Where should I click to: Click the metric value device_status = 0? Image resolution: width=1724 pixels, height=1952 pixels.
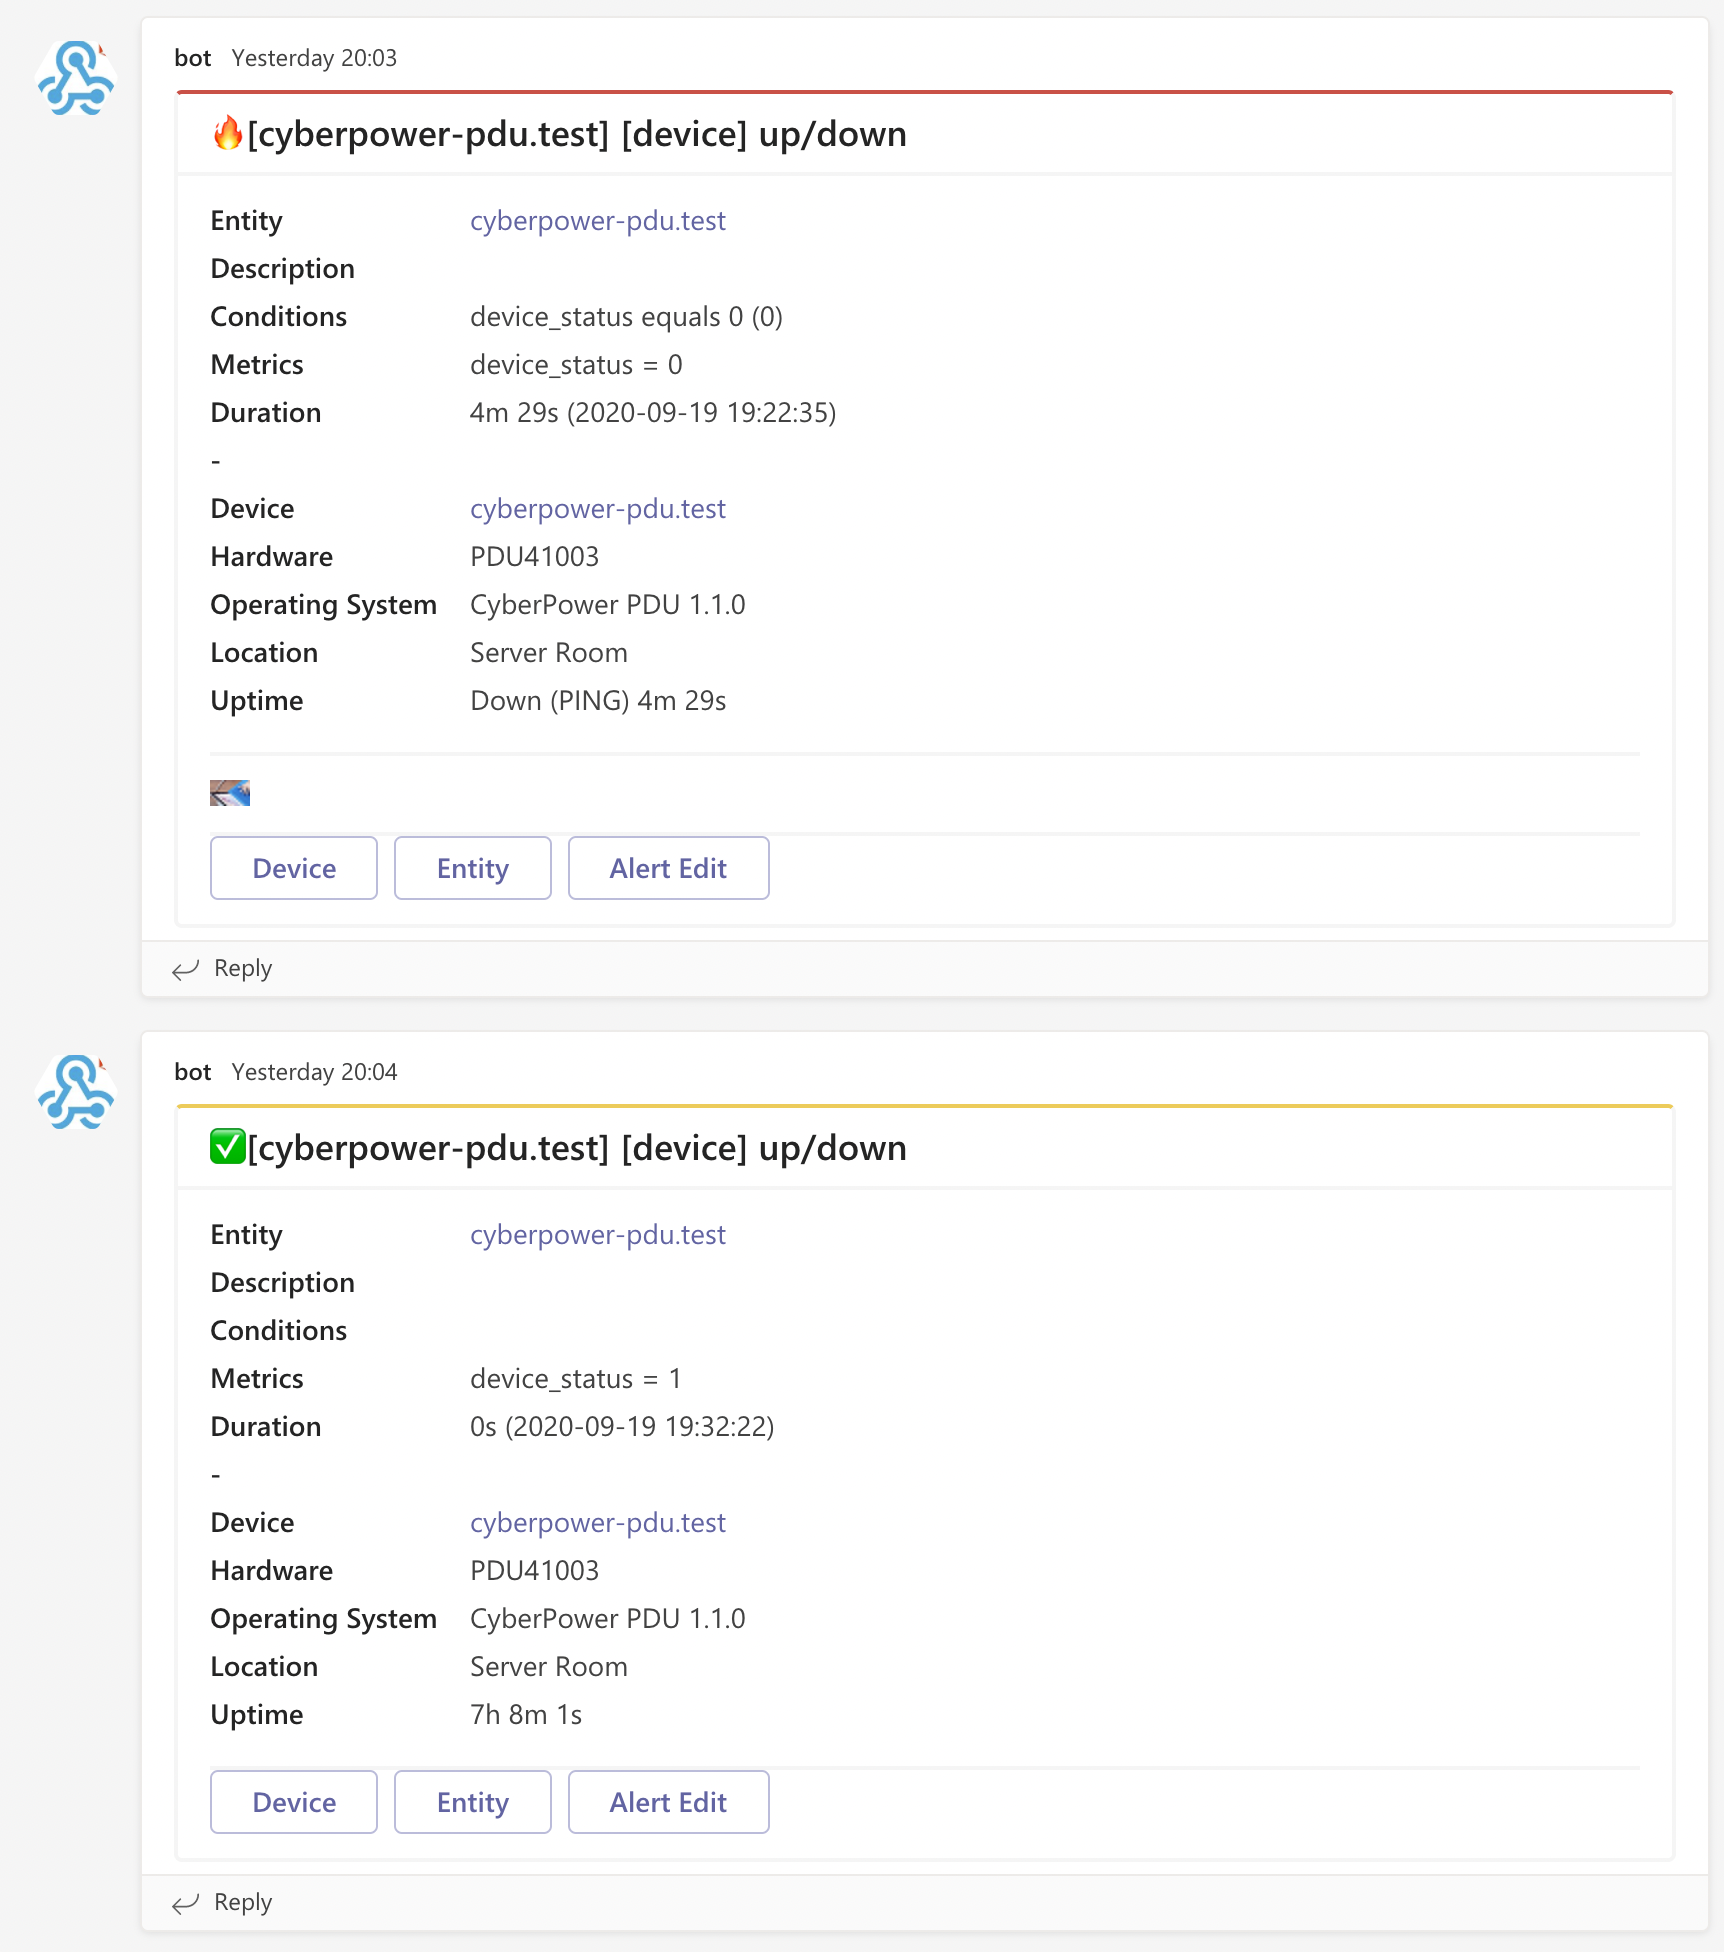(x=576, y=365)
